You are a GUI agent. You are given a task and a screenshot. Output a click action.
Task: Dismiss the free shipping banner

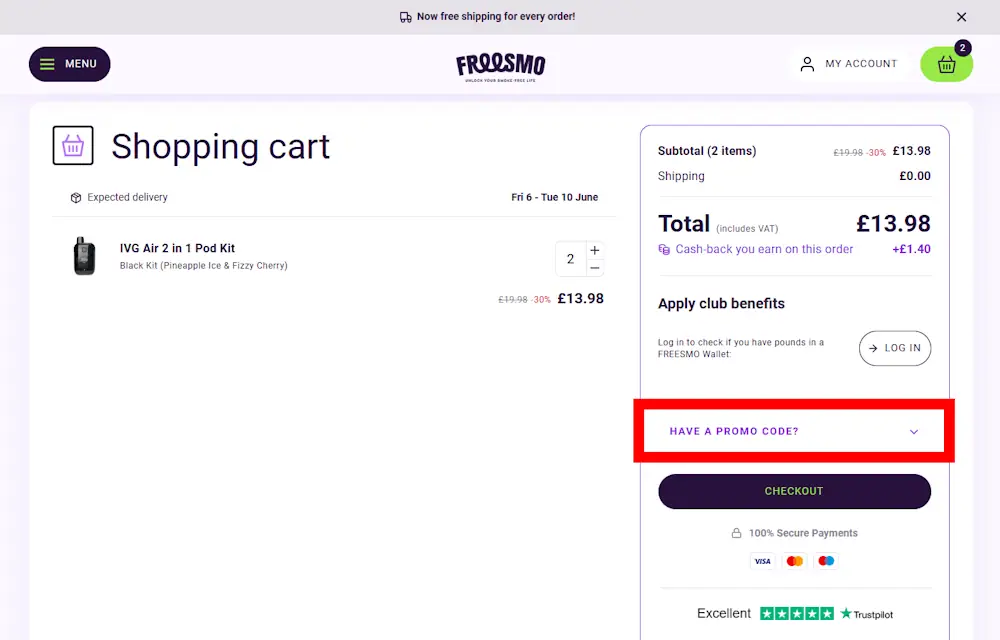pyautogui.click(x=961, y=16)
